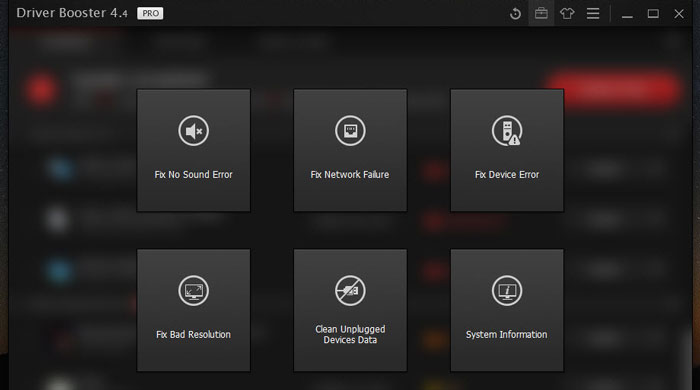Launch the Fix Device Error tool

507,150
